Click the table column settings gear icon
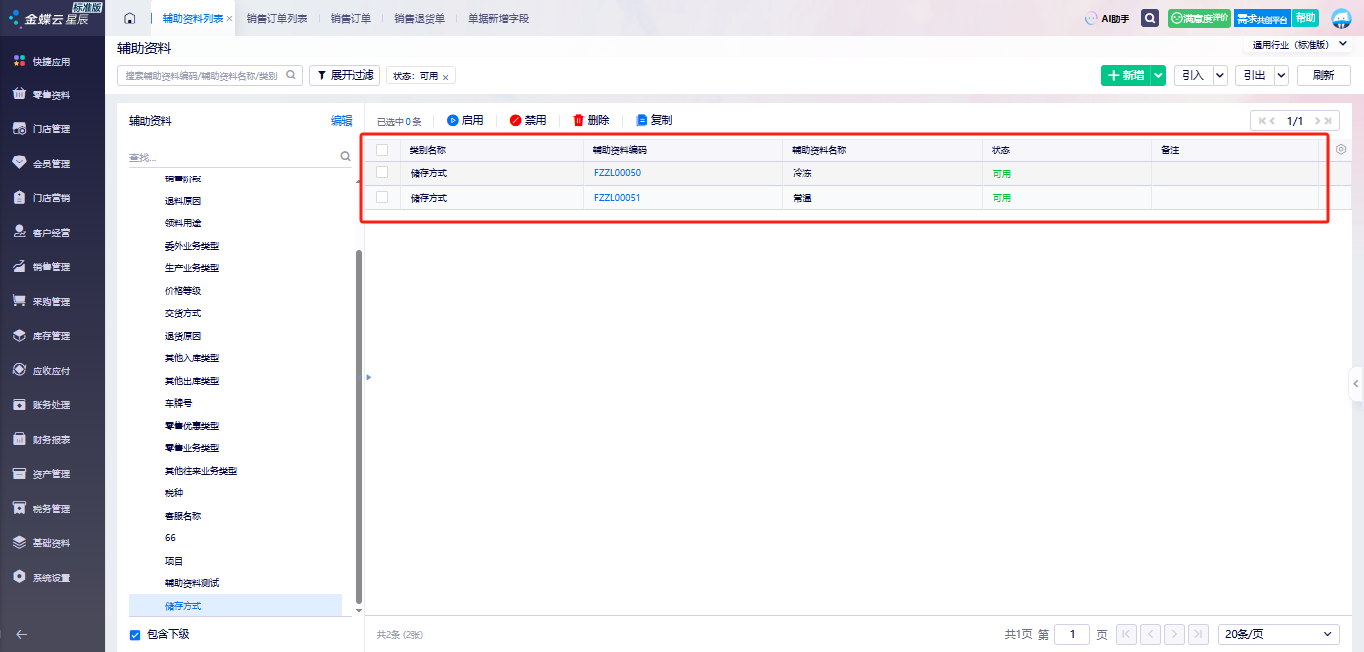Viewport: 1364px width, 652px height. click(1341, 150)
